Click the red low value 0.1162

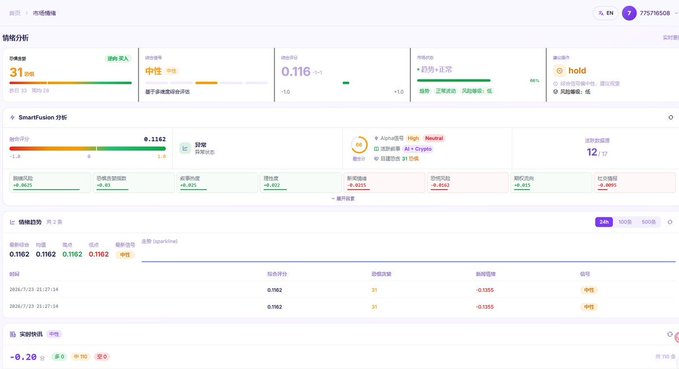pyautogui.click(x=99, y=254)
